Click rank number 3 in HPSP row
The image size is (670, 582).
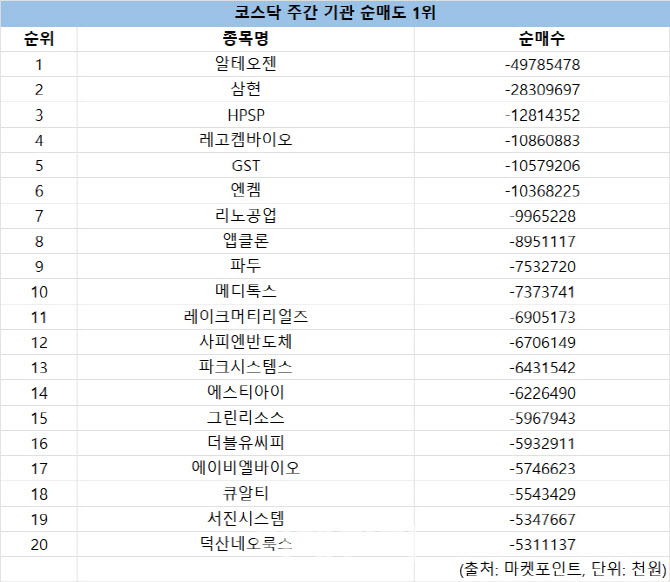39,115
